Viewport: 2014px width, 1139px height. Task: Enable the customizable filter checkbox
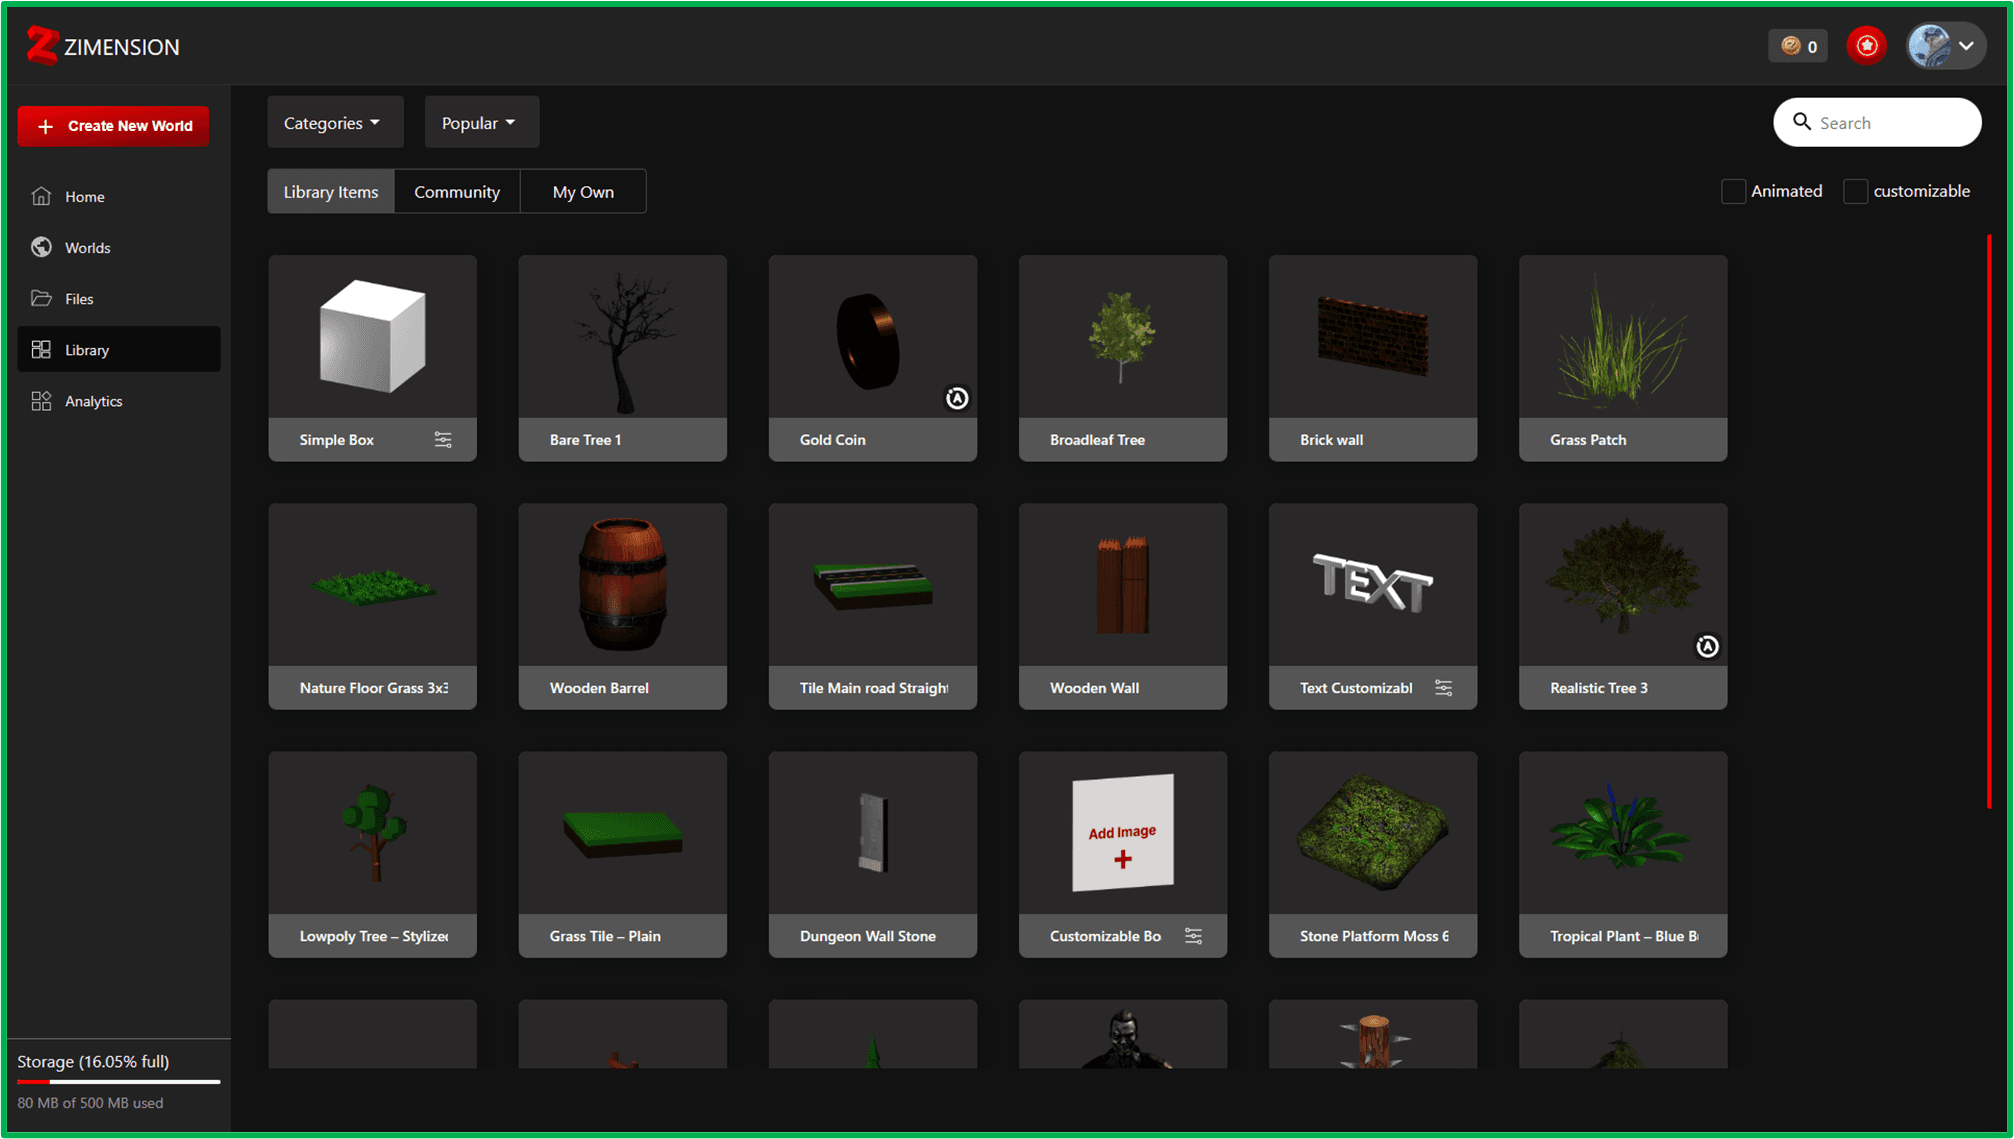(1855, 191)
